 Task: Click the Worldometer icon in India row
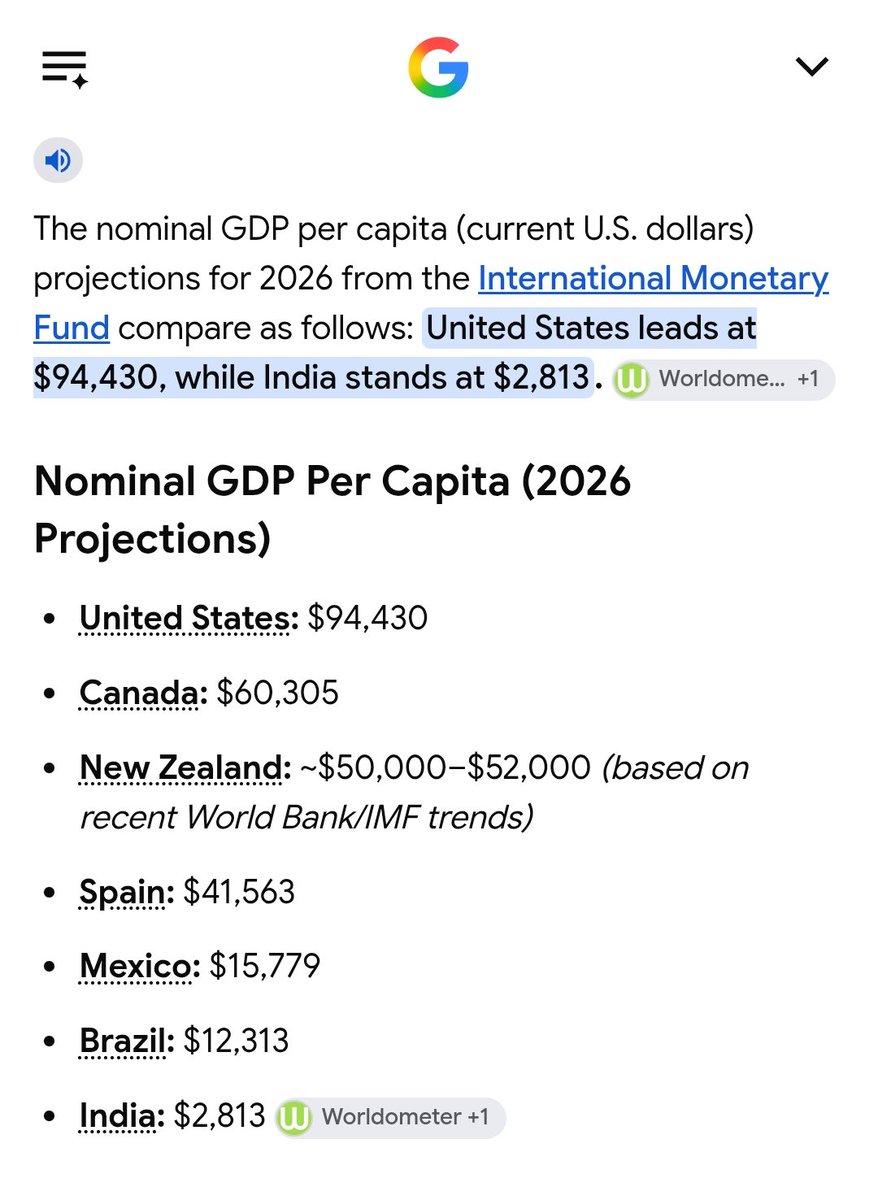coord(295,1117)
